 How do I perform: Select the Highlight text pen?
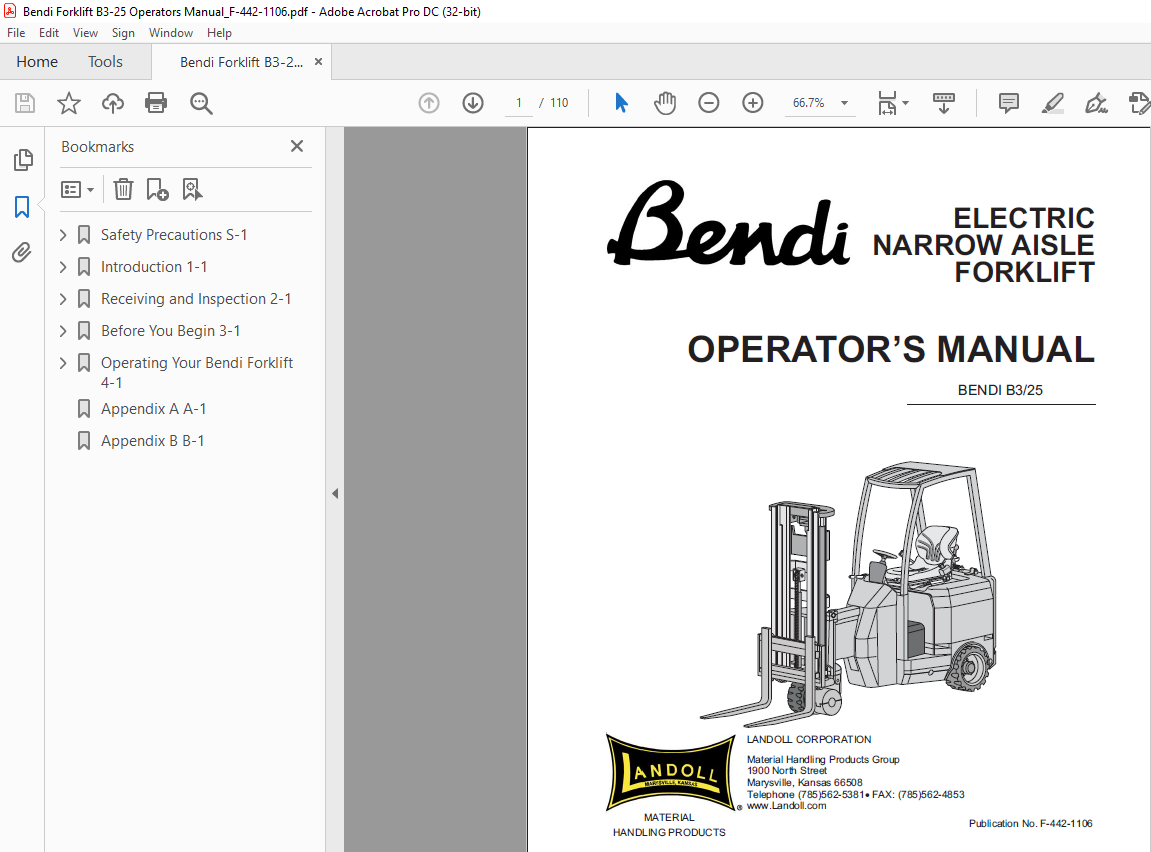pyautogui.click(x=1053, y=103)
